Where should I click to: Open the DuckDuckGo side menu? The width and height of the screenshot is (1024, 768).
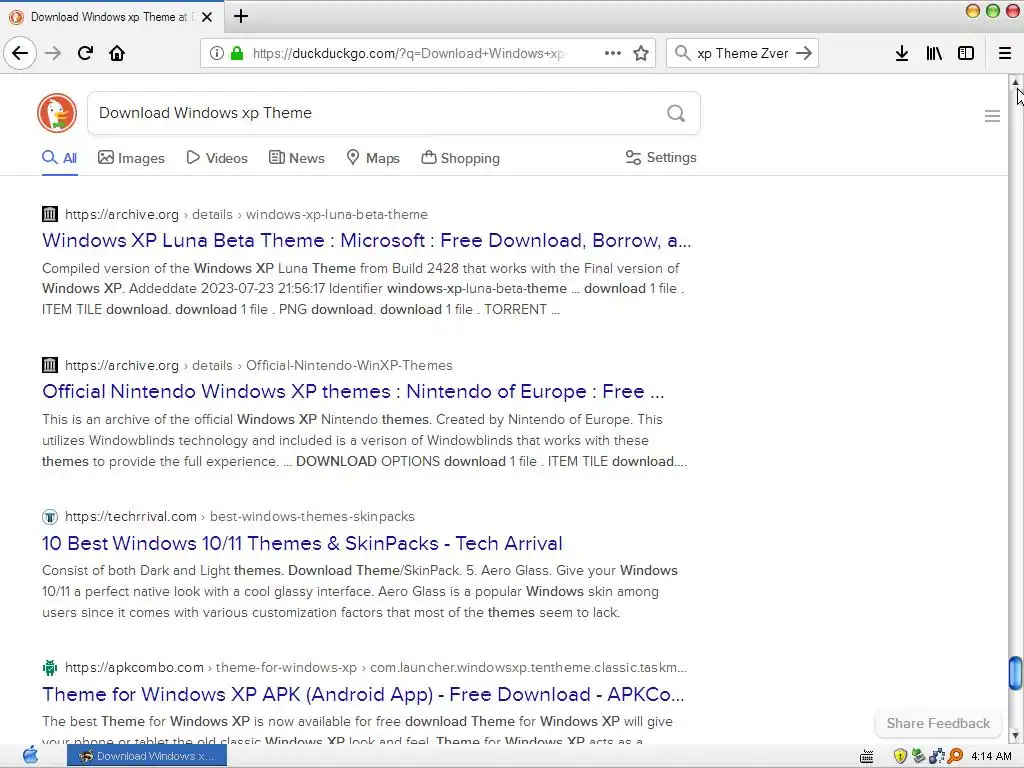click(x=992, y=116)
